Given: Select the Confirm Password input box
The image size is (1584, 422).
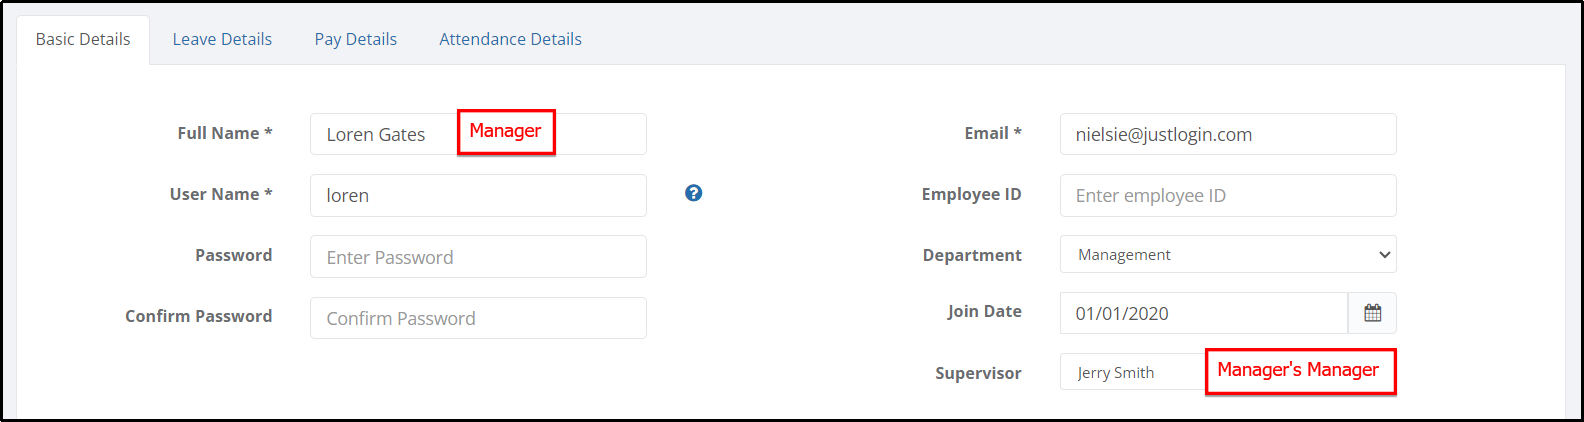Looking at the screenshot, I should pos(478,318).
